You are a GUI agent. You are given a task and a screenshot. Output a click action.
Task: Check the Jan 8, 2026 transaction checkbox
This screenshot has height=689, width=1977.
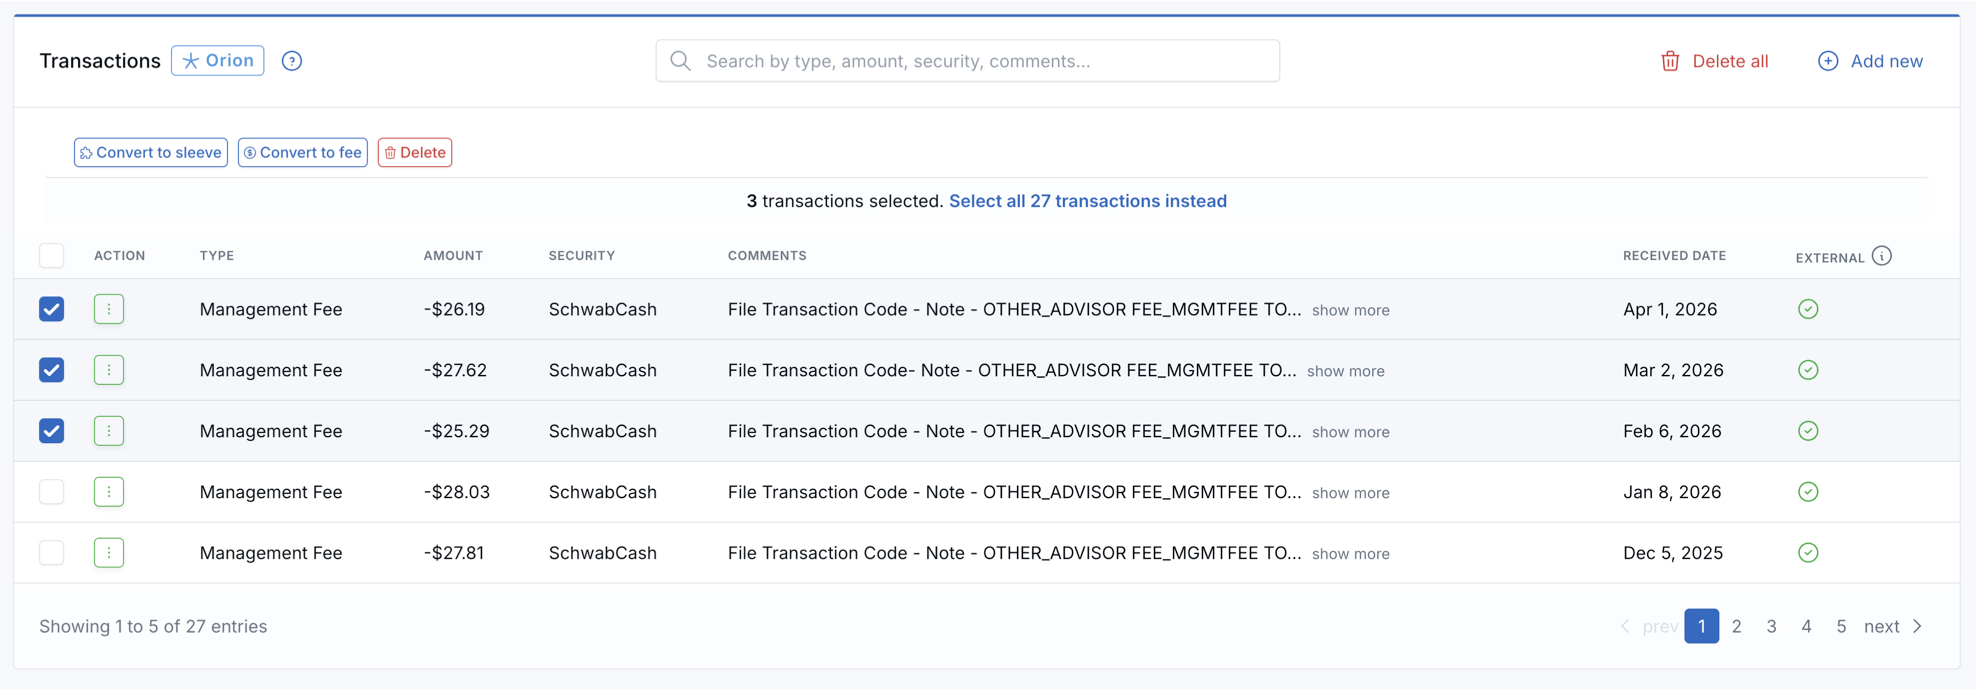coord(52,492)
